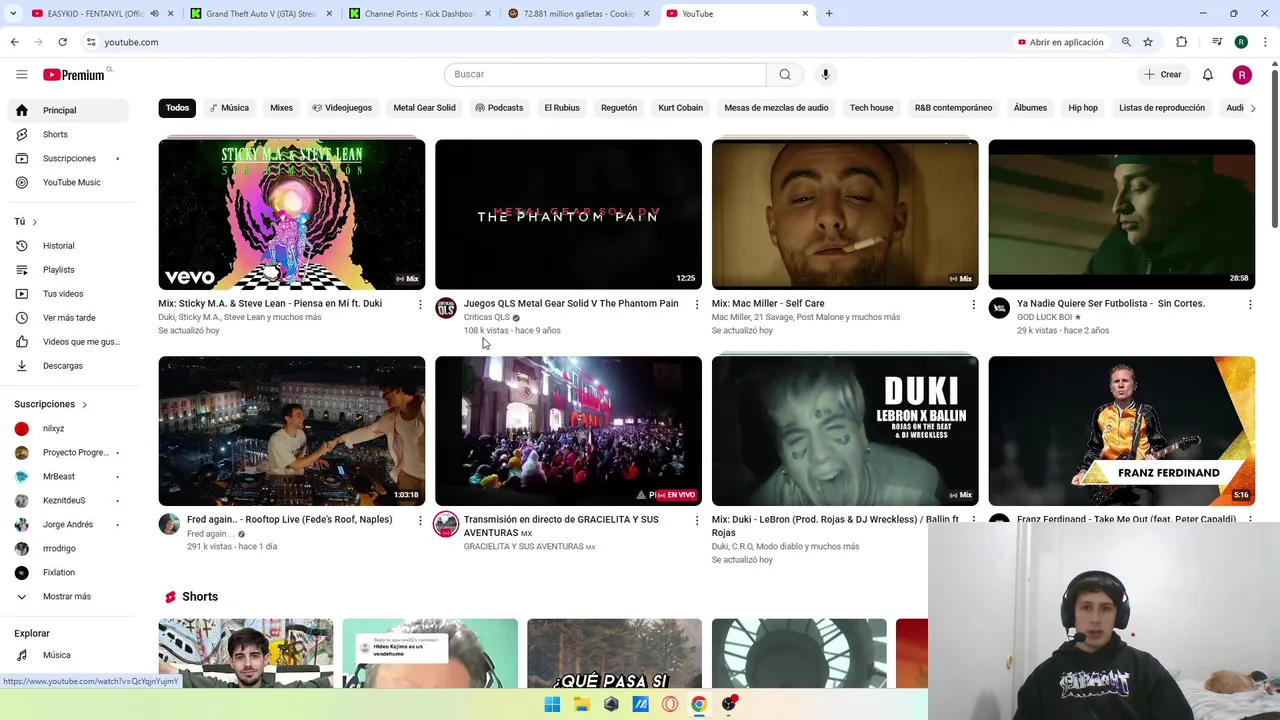Go back in Chrome
Image resolution: width=1280 pixels, height=720 pixels.
tap(14, 42)
